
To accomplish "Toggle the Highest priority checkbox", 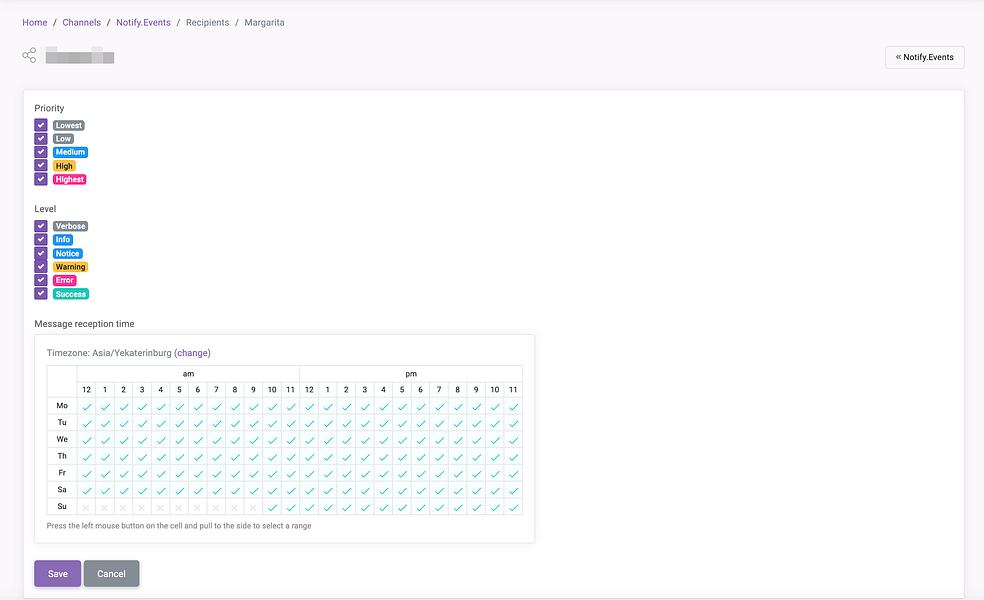I will (x=40, y=178).
